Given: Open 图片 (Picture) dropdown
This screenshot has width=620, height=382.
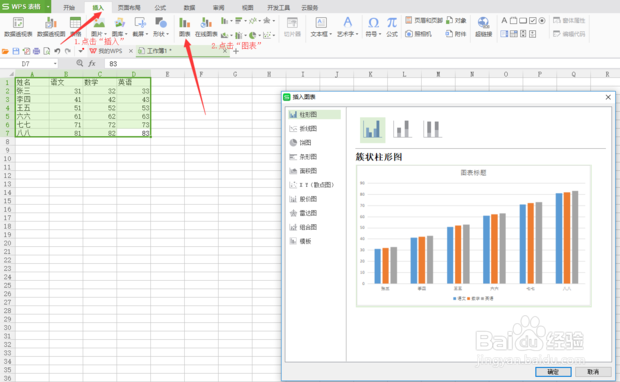Looking at the screenshot, I should coord(98,27).
